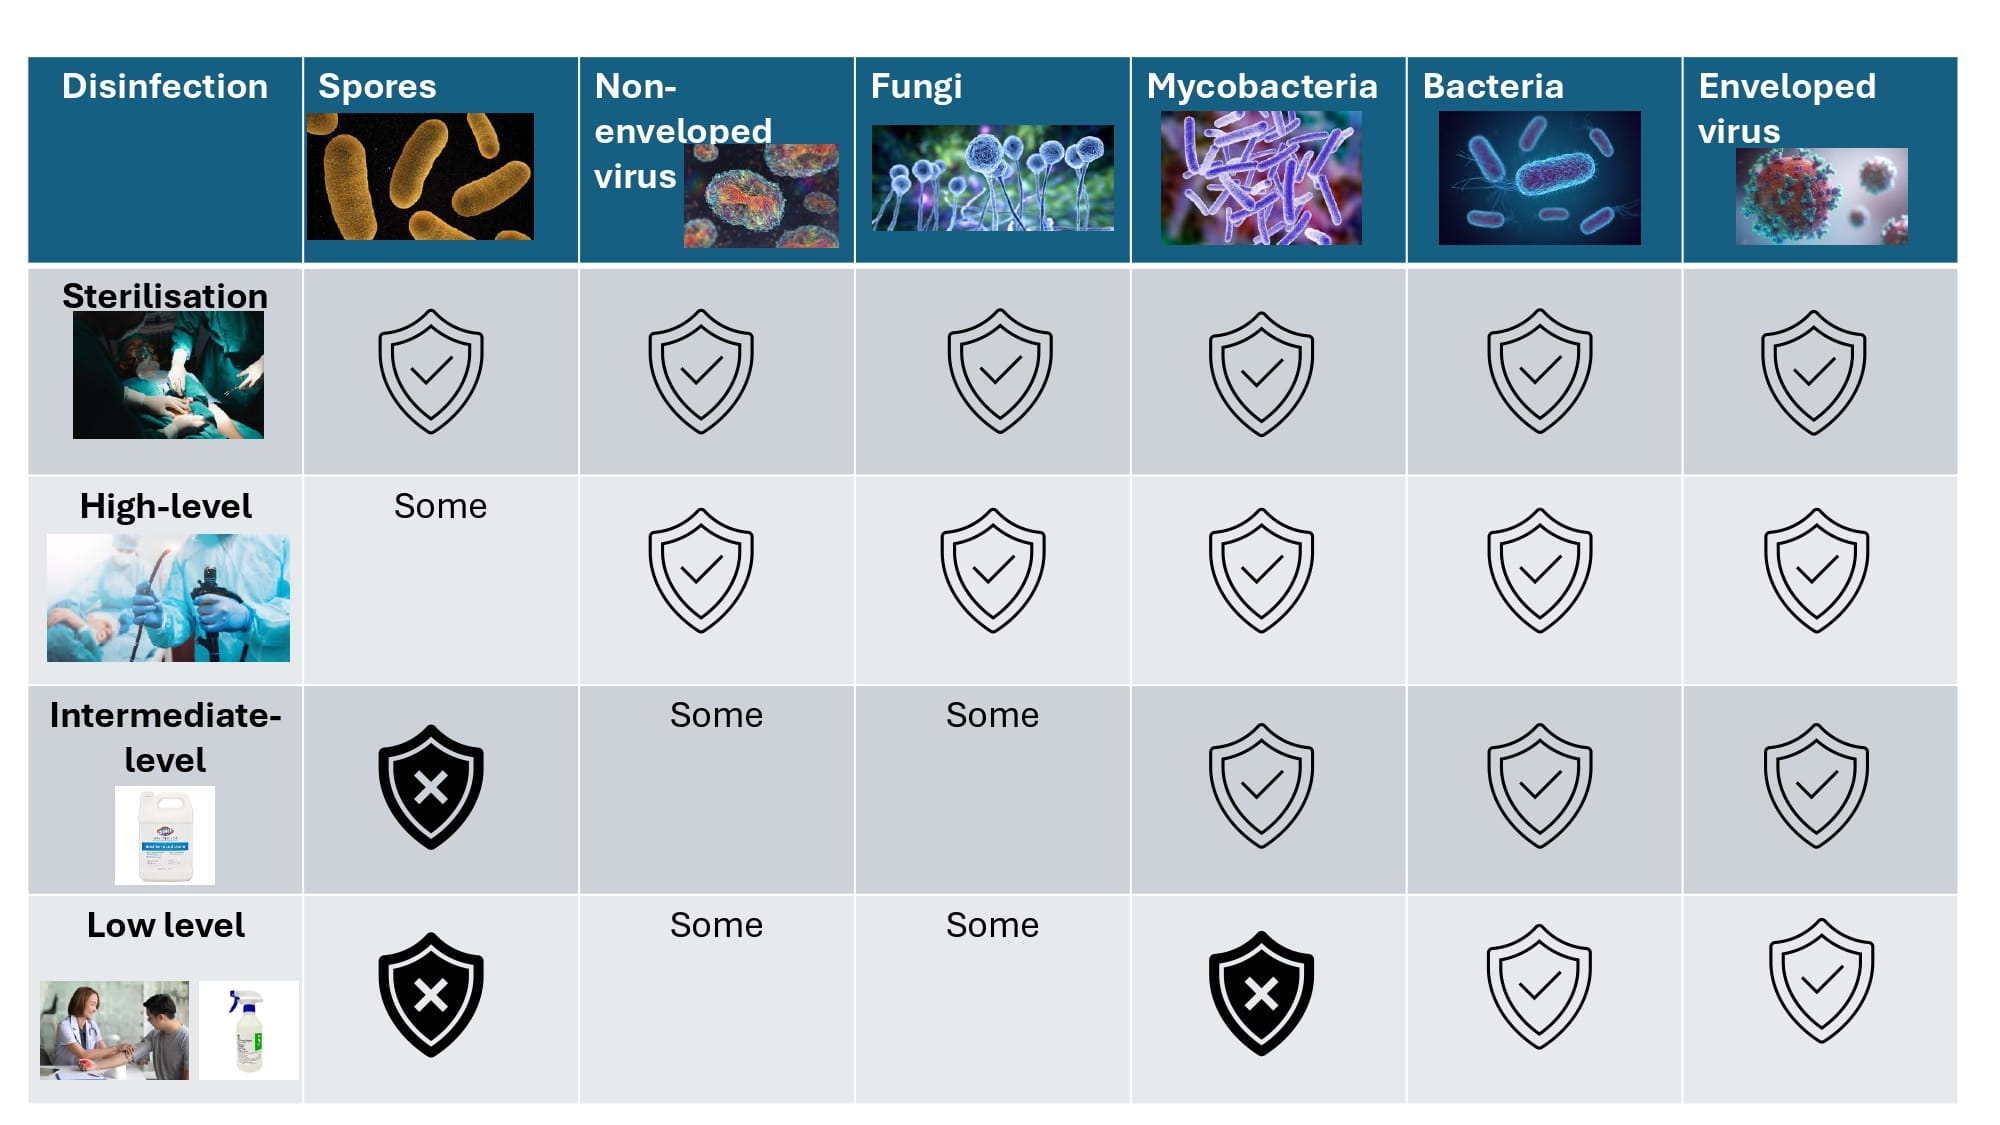
Task: Click the Low level Bacteria checkmark shield
Action: tap(1540, 986)
